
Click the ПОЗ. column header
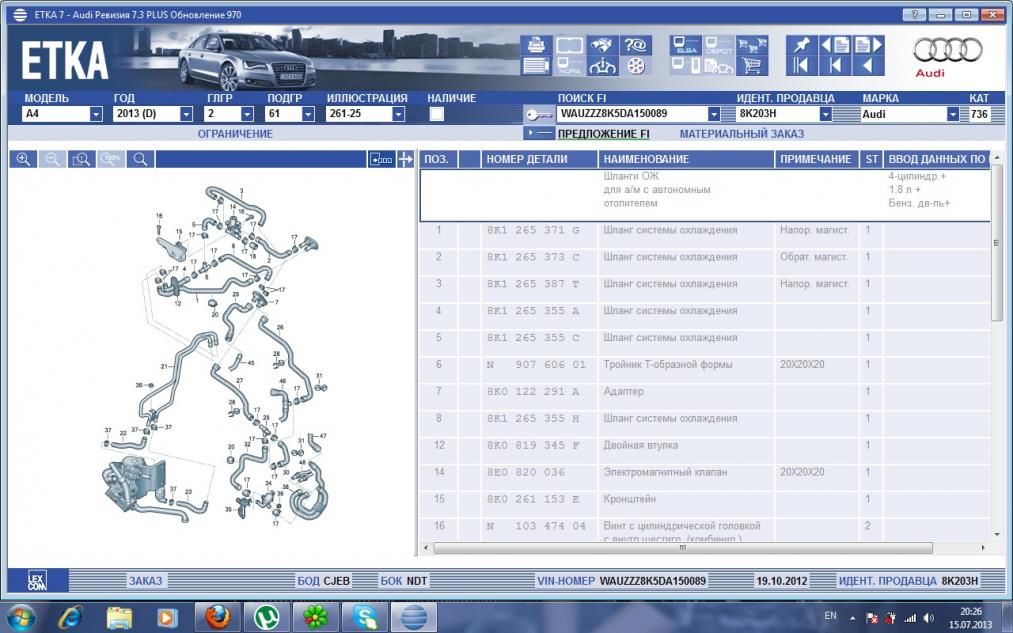coord(439,159)
